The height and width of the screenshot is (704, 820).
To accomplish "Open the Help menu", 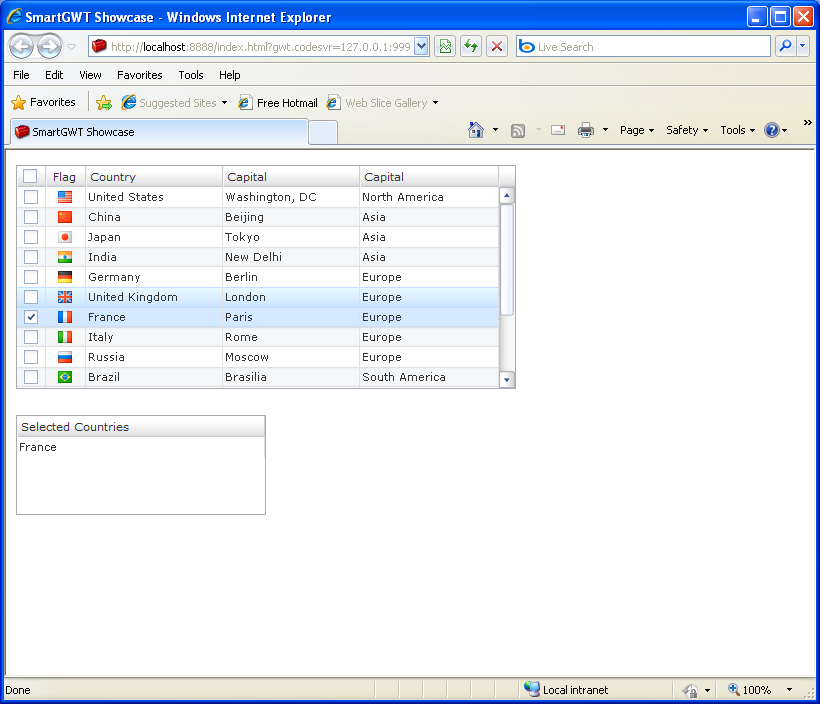I will point(230,75).
